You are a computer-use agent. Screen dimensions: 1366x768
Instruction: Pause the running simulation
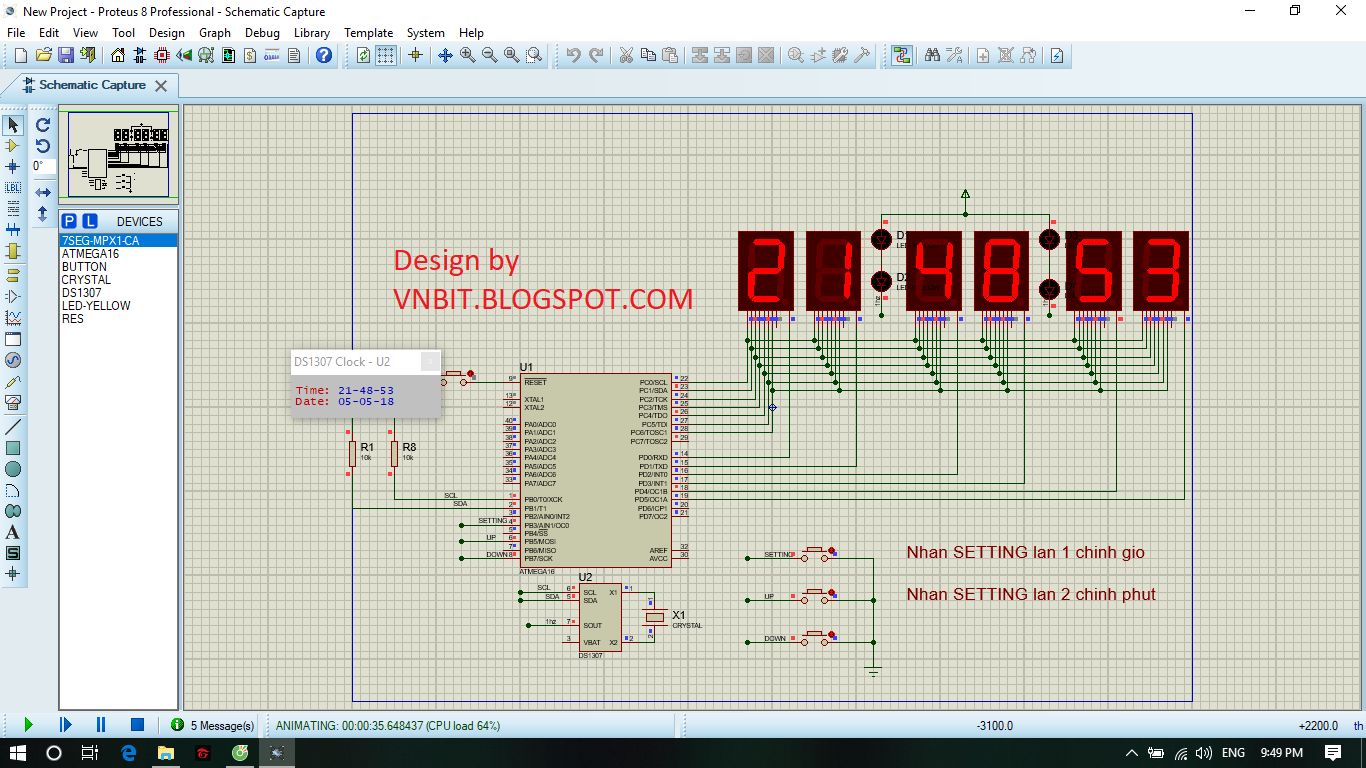(99, 725)
